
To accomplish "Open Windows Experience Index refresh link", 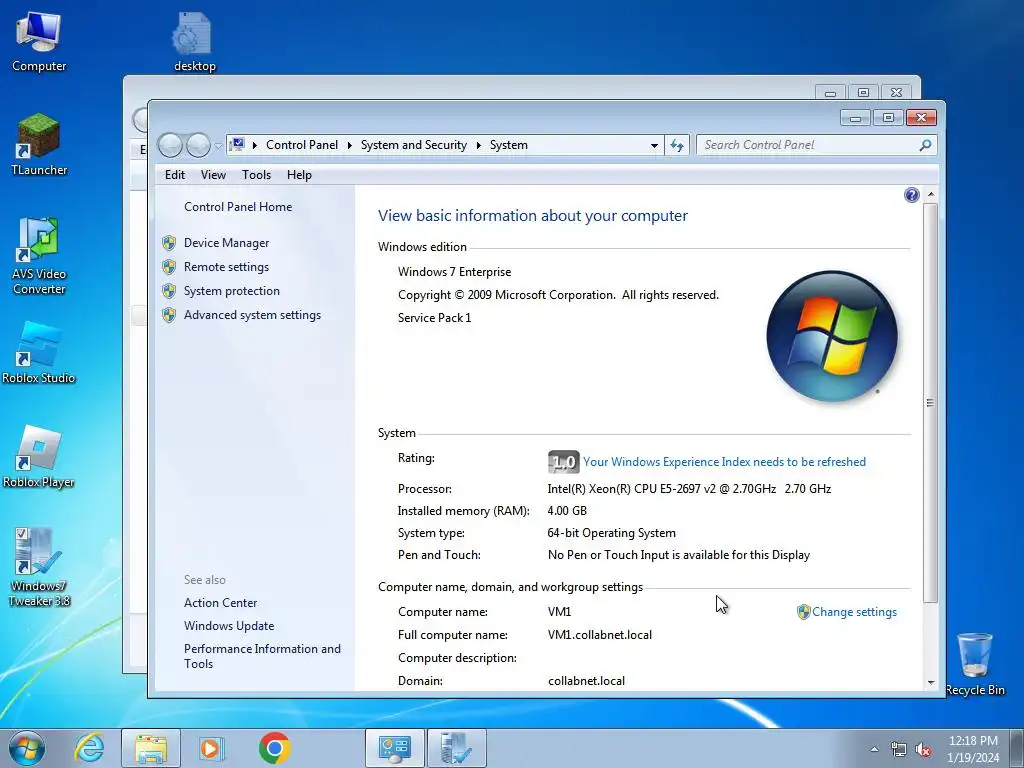I will (x=724, y=462).
